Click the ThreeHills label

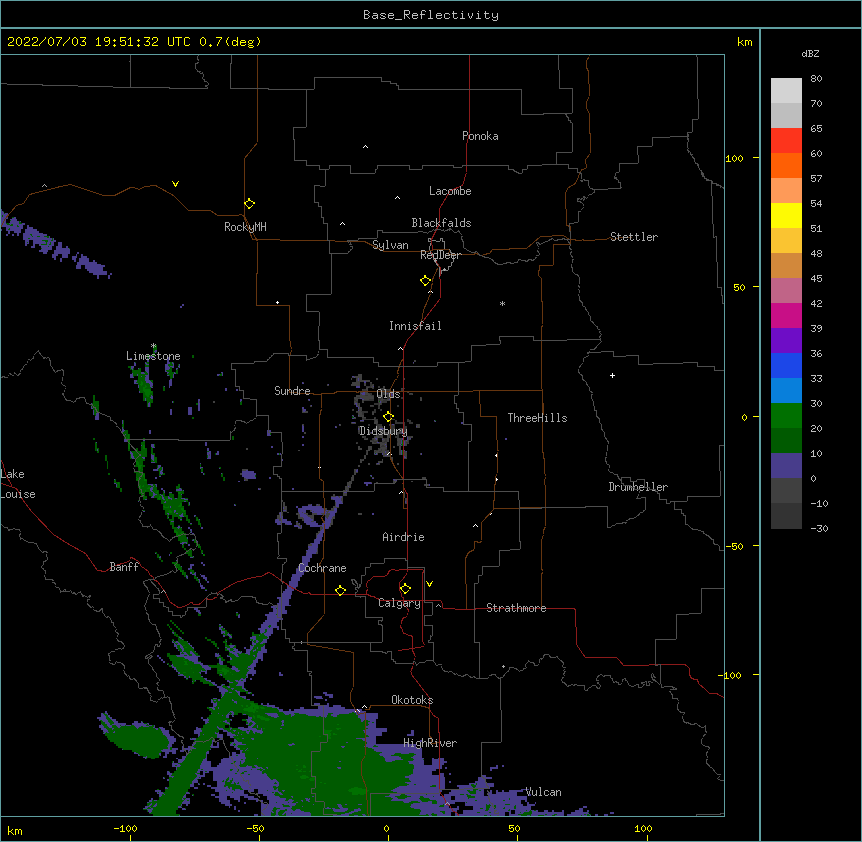(x=537, y=418)
